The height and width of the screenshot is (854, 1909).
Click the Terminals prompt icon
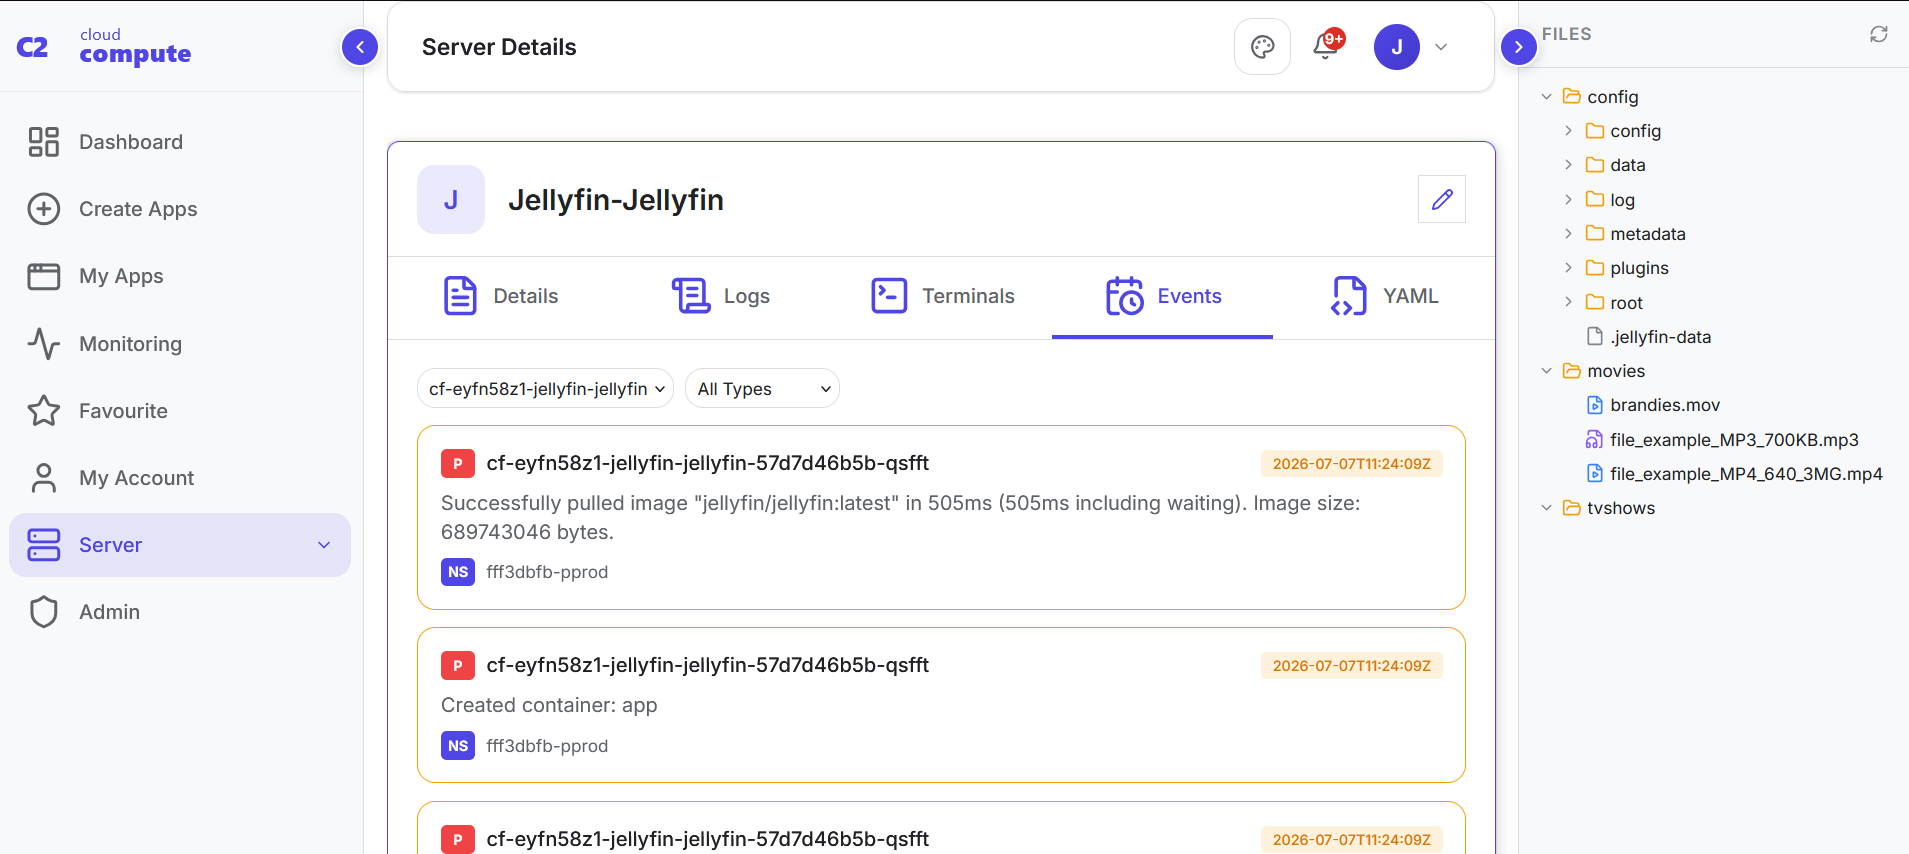(889, 296)
